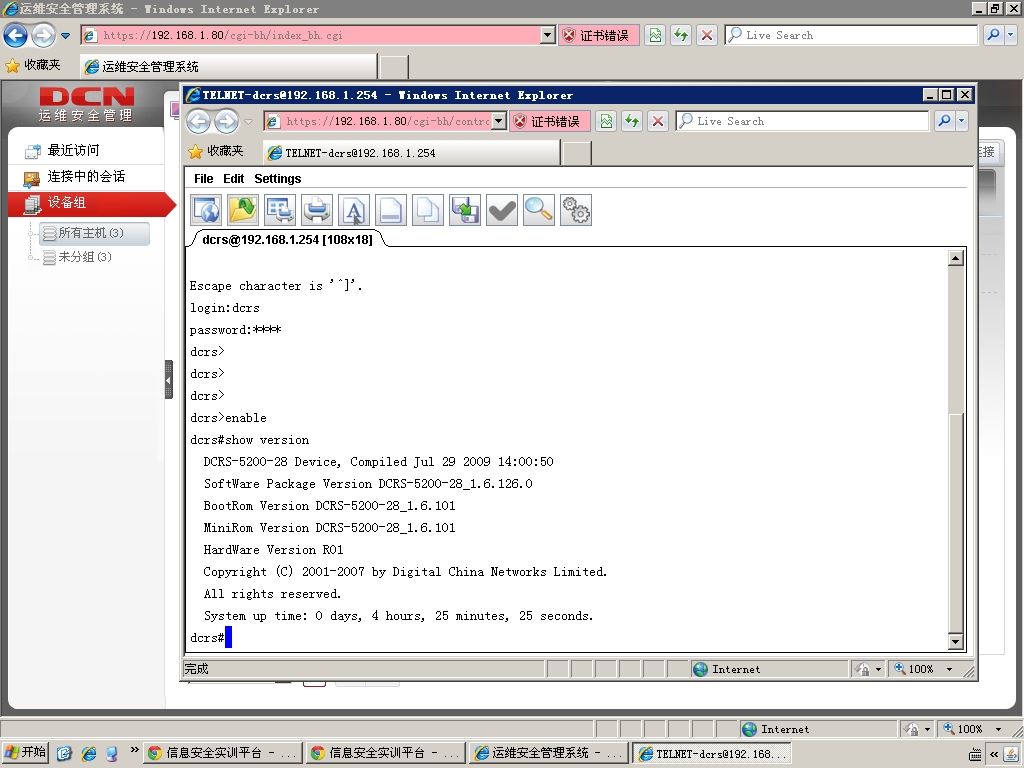Open zoom 100% dropdown in TELNET status bar

[x=950, y=669]
